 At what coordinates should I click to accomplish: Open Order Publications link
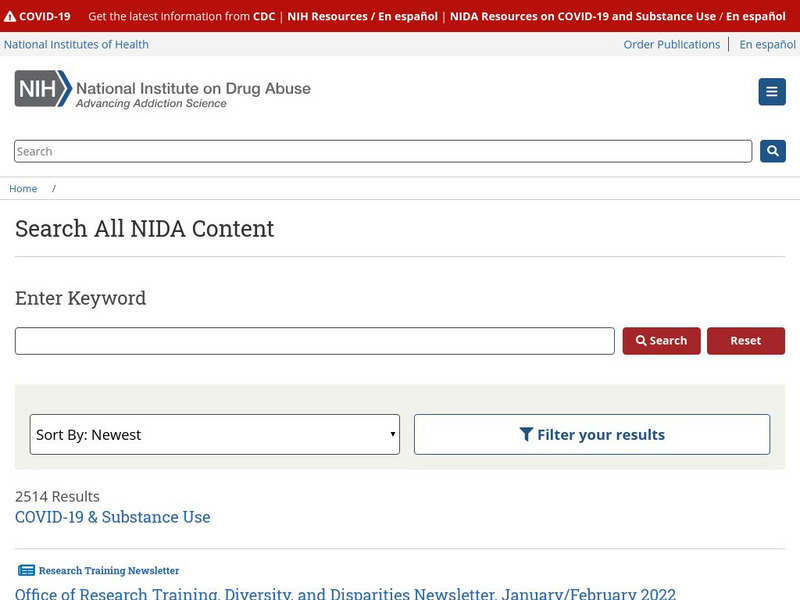click(x=671, y=44)
